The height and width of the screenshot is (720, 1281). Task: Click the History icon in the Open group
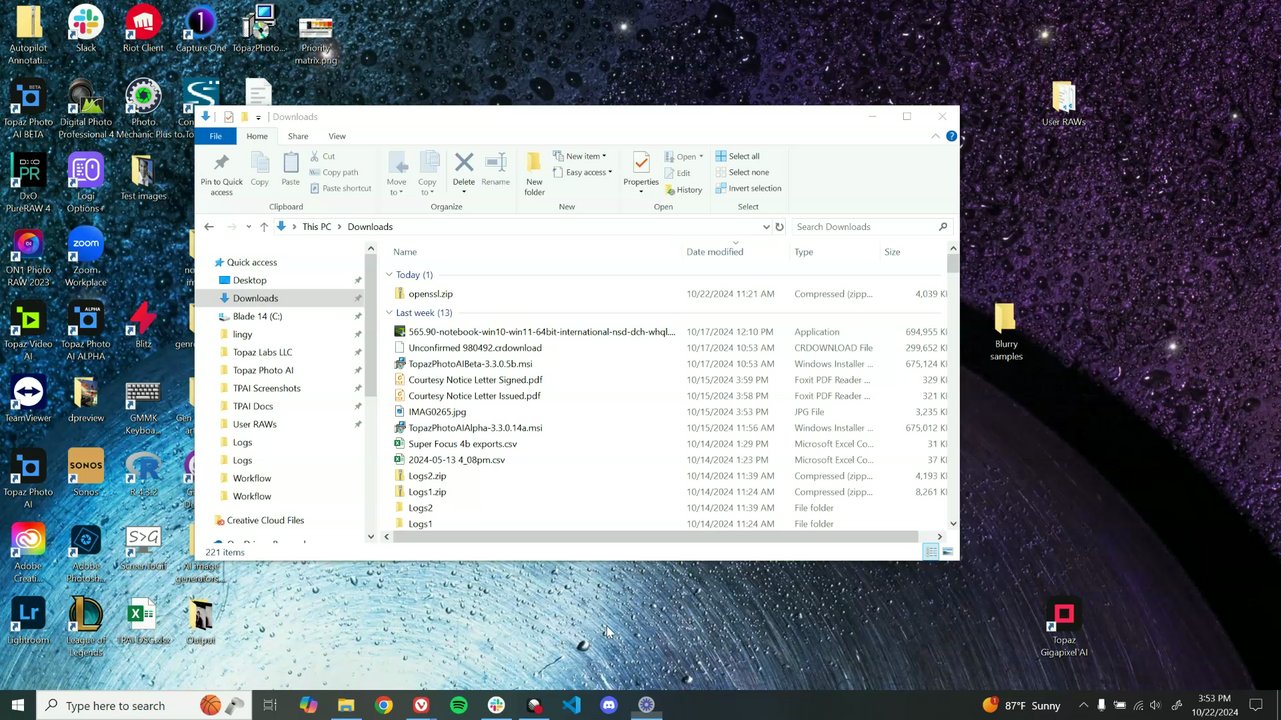pyautogui.click(x=671, y=190)
